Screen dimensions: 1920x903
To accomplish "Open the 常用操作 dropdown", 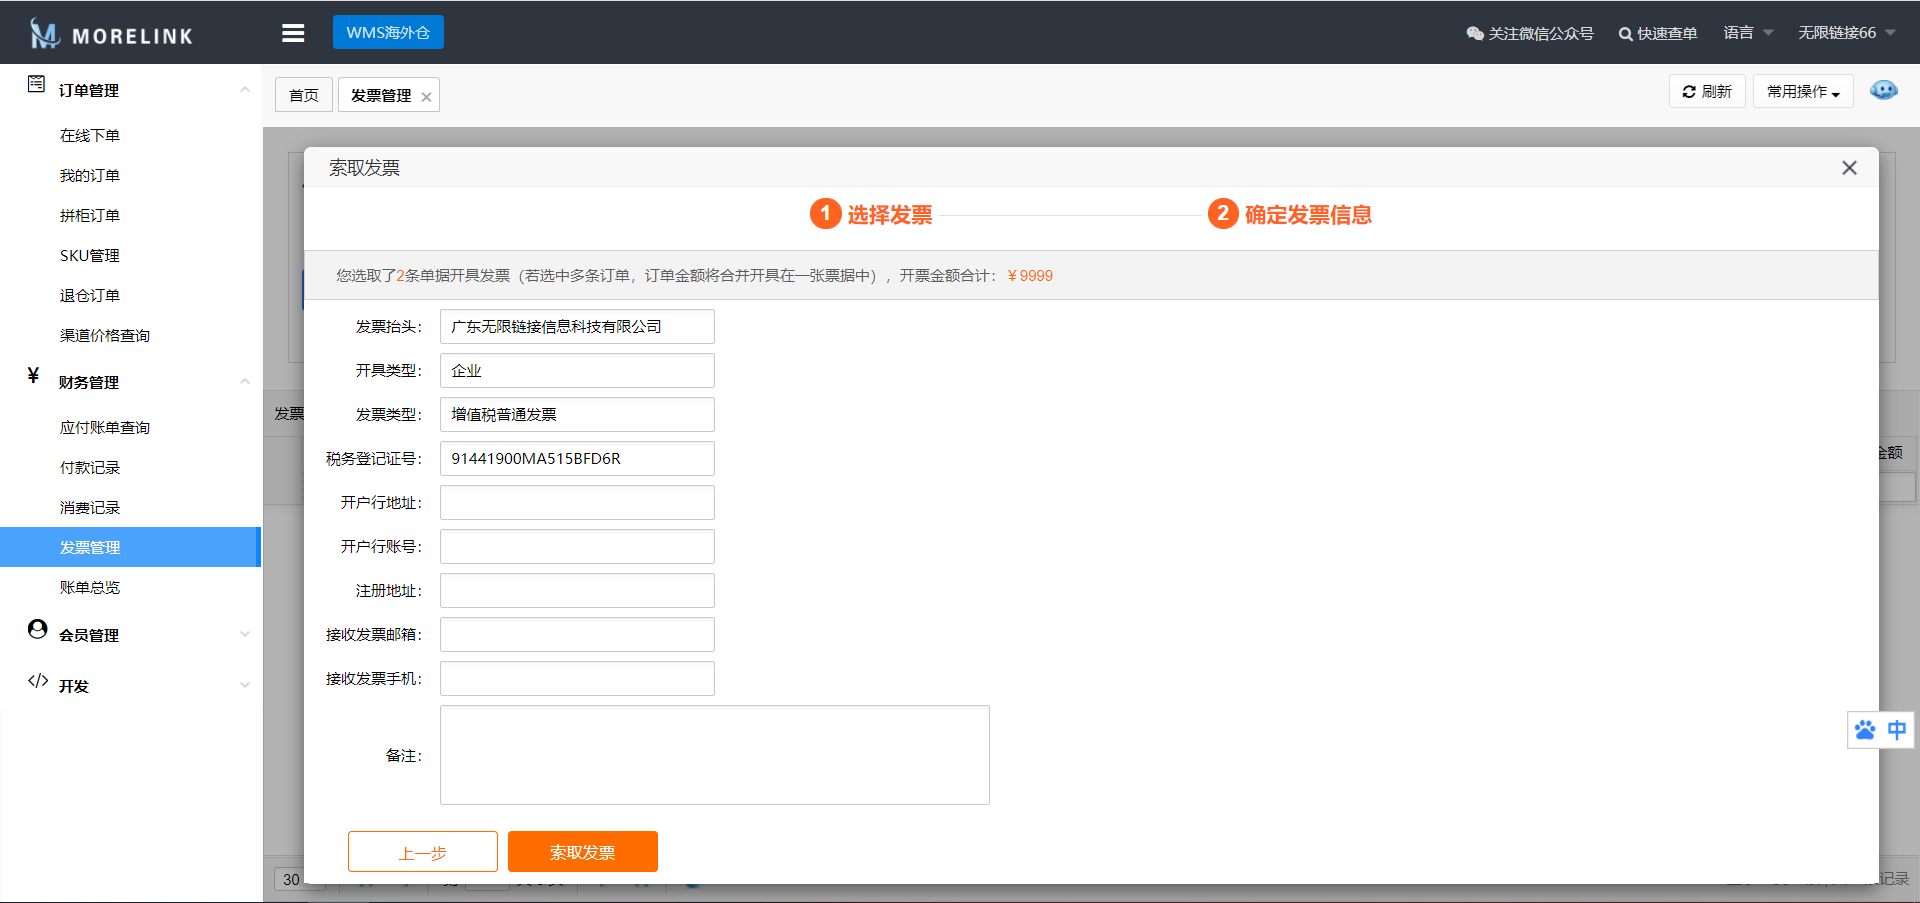I will pyautogui.click(x=1802, y=91).
